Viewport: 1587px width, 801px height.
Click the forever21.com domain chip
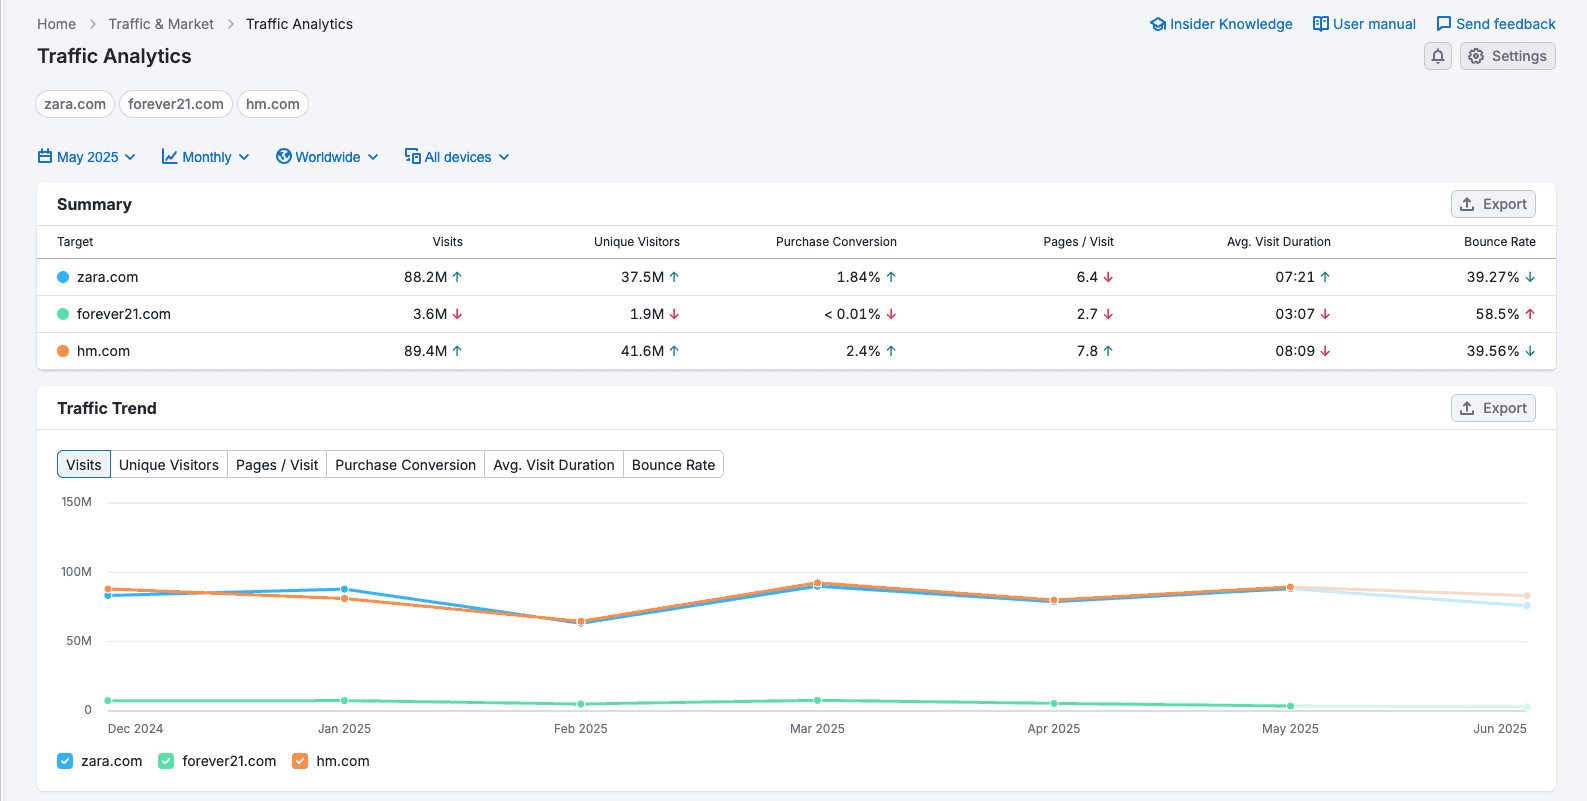tap(176, 104)
